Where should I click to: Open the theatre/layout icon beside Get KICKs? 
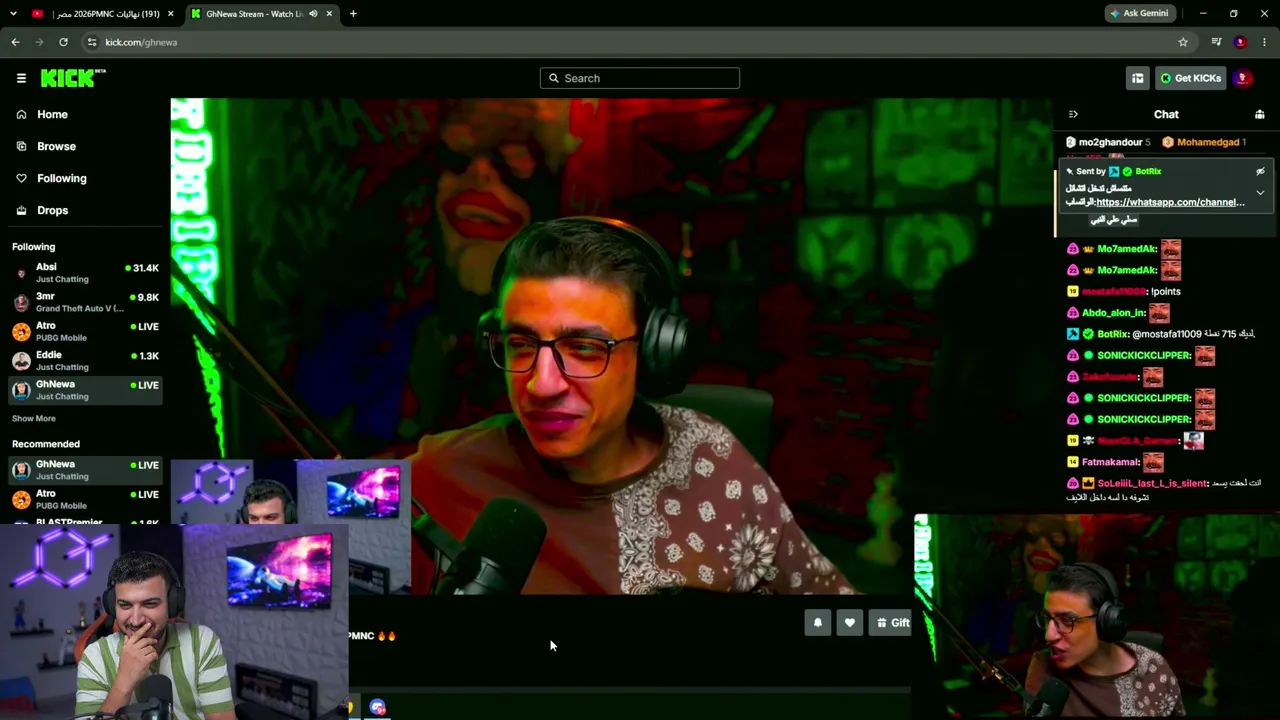pos(1138,78)
